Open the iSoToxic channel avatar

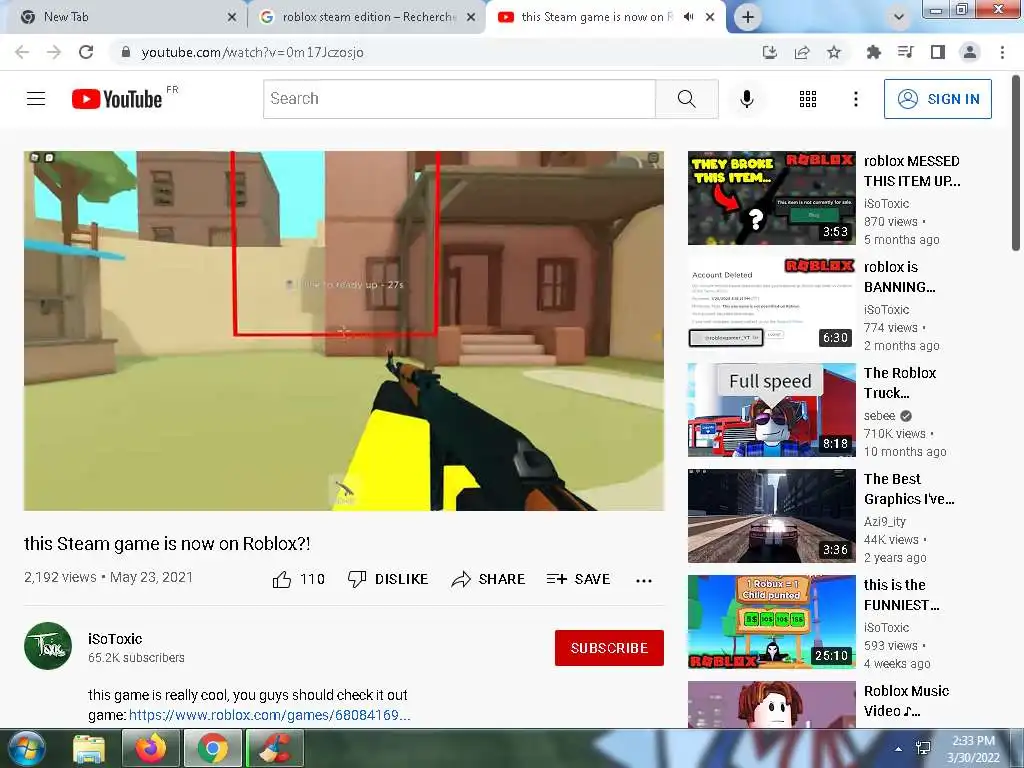(48, 646)
